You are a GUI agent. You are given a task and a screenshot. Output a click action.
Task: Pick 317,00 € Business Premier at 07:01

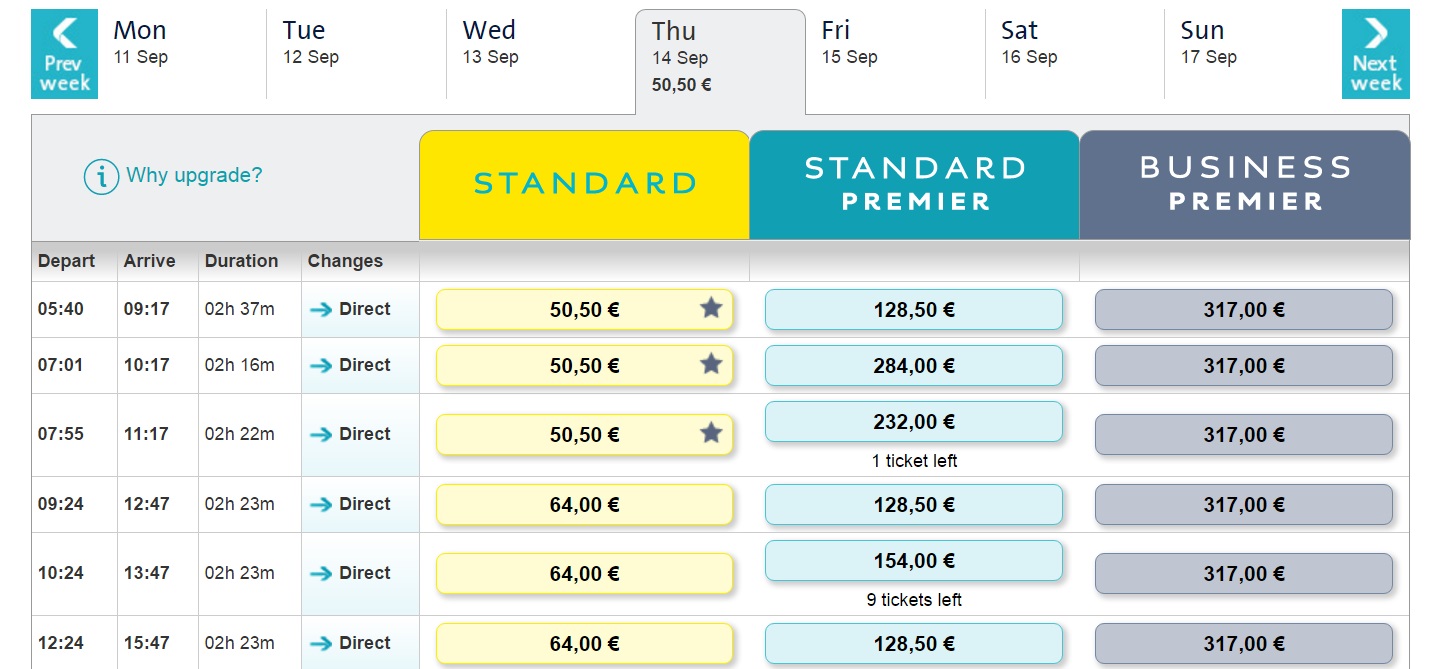1243,366
